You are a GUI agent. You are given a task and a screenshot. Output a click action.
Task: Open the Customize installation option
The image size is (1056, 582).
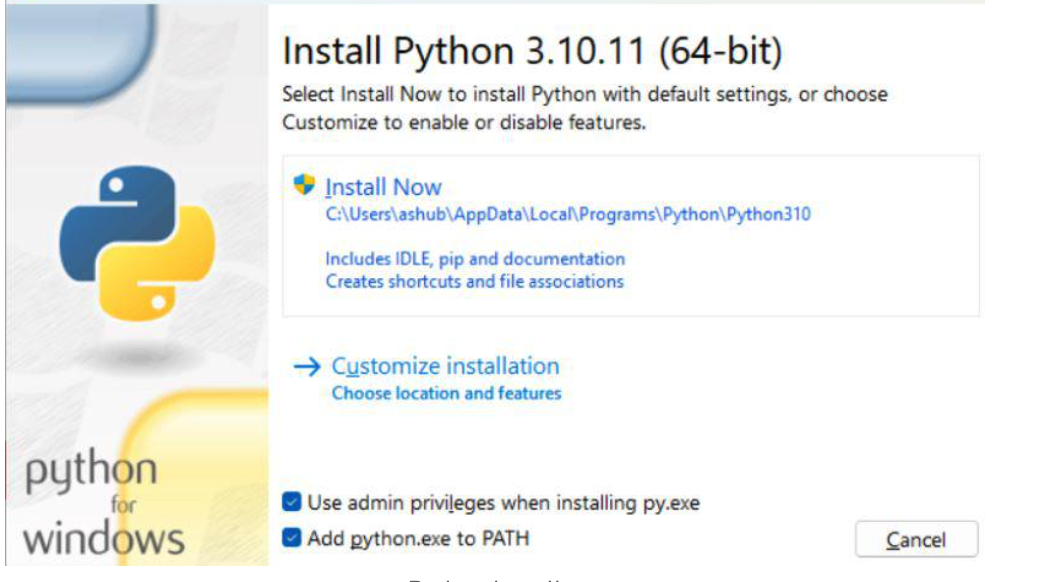[445, 366]
